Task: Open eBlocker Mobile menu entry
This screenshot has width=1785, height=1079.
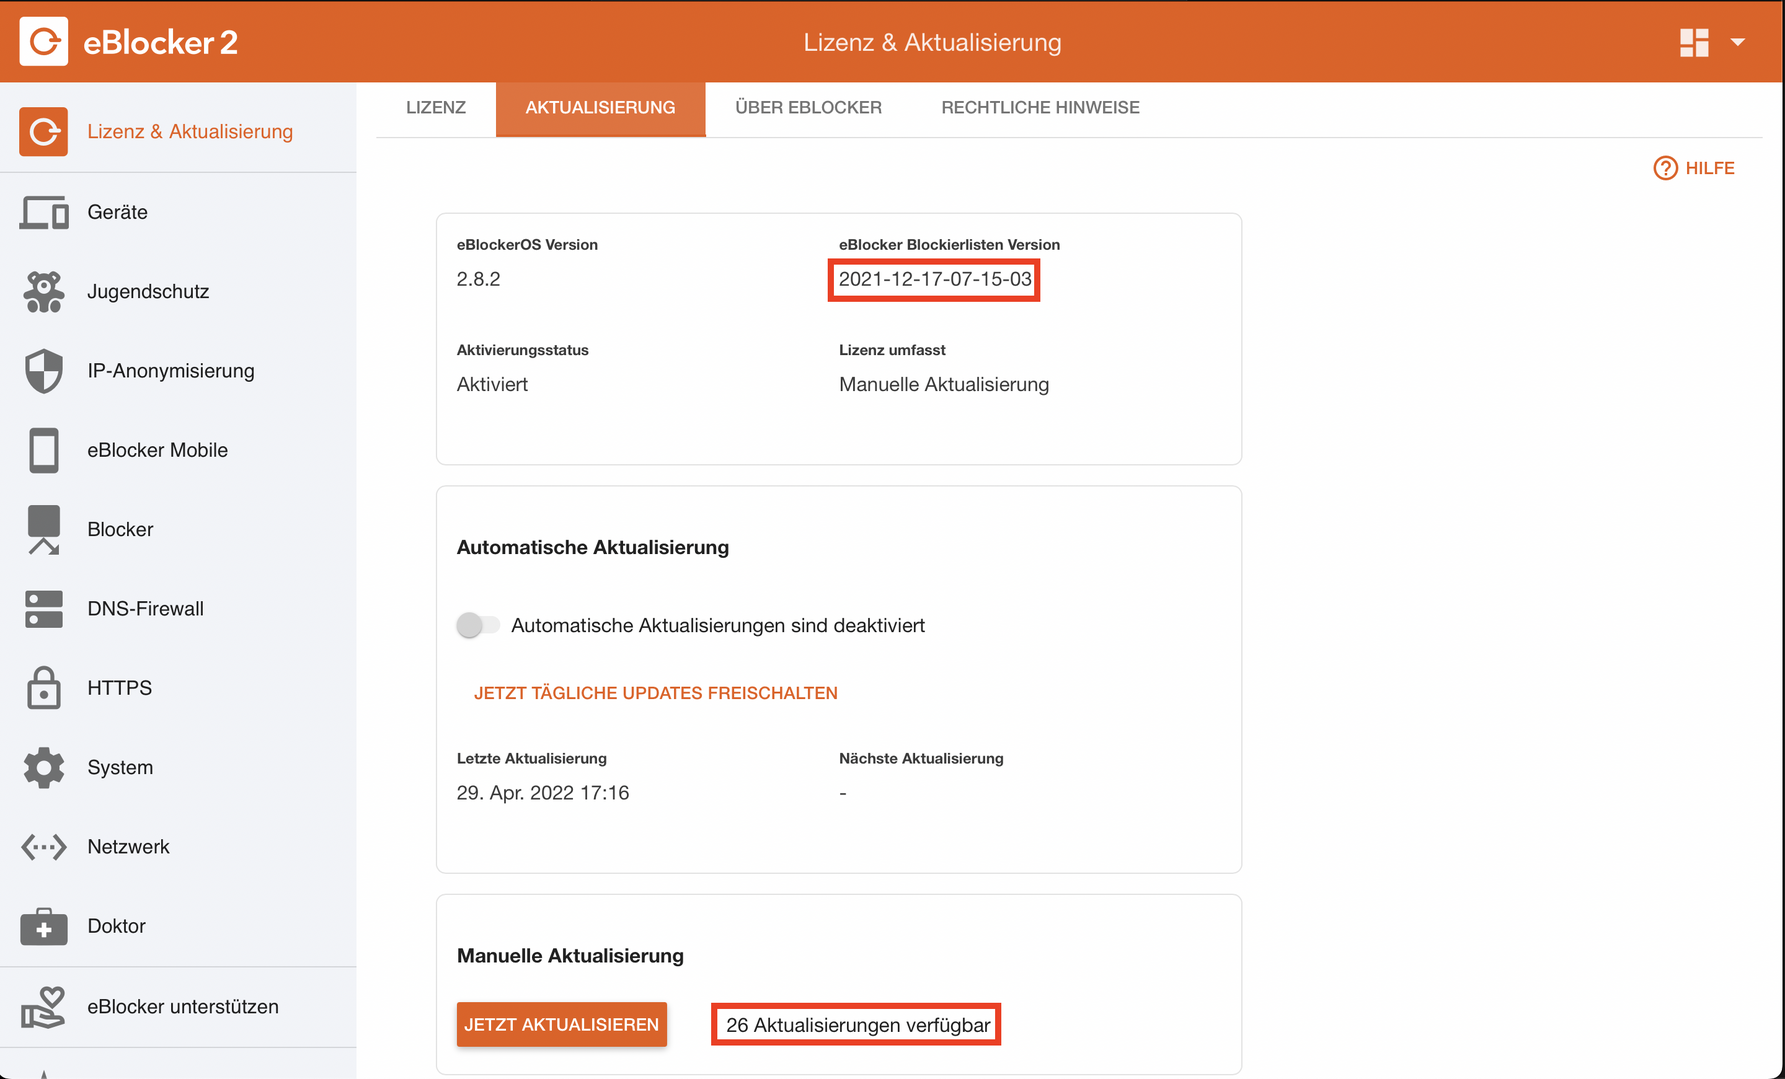Action: (158, 450)
